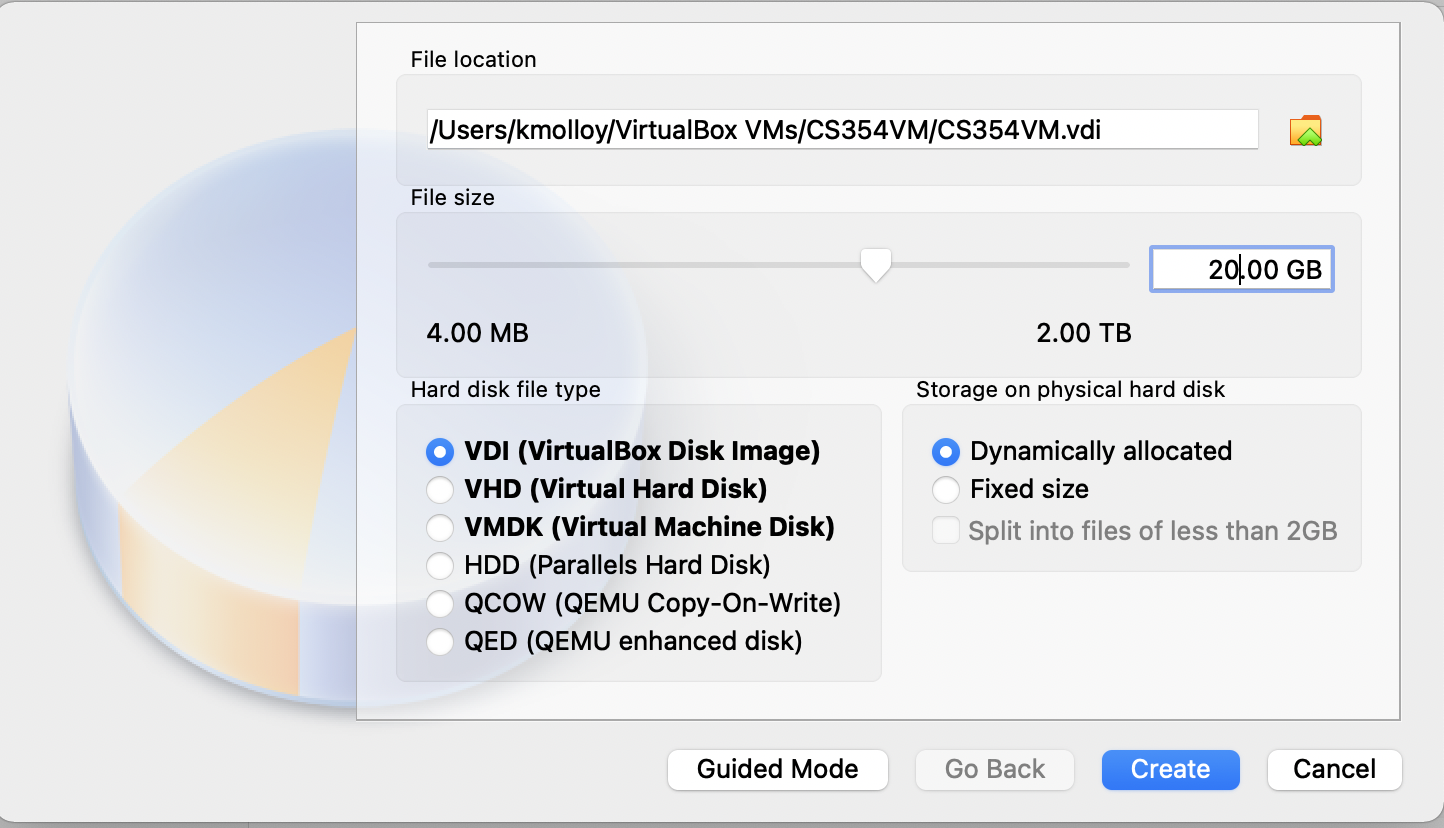The width and height of the screenshot is (1444, 828).
Task: Select QED QEMU enhanced disk format
Action: 440,641
